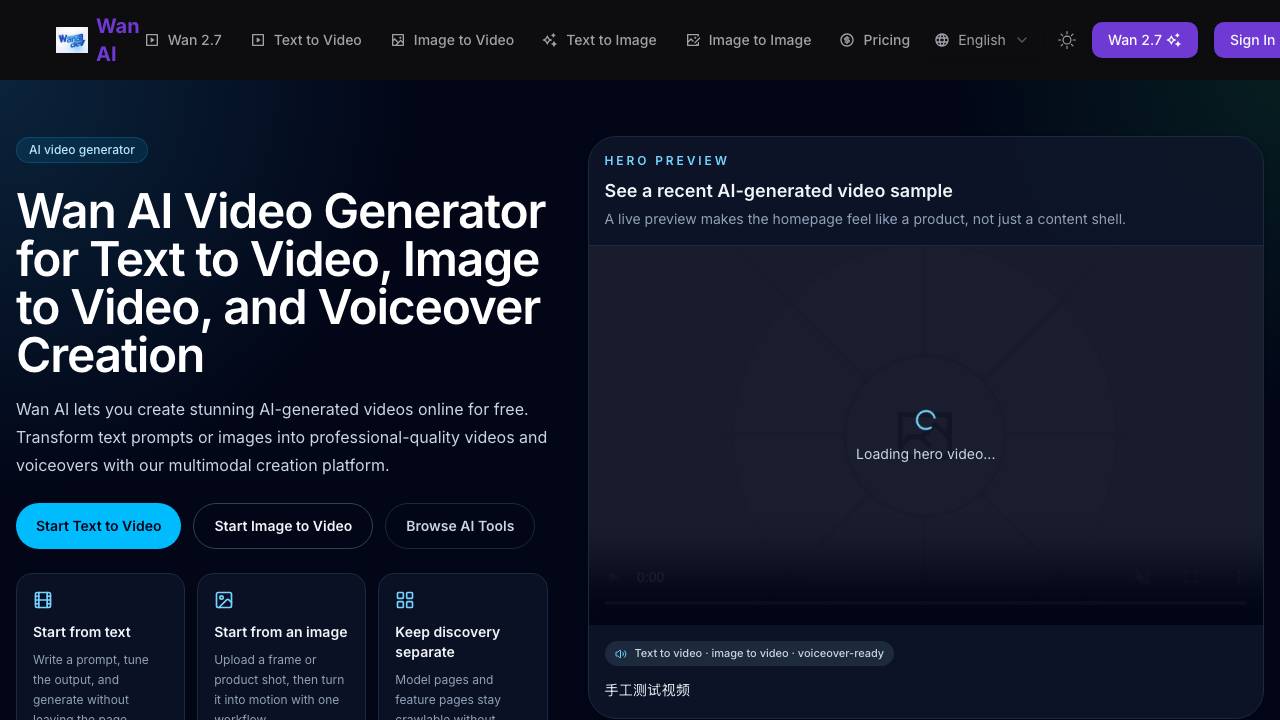Click the HERO PREVIEW label
Screen dimensions: 1280x720
(x=666, y=160)
